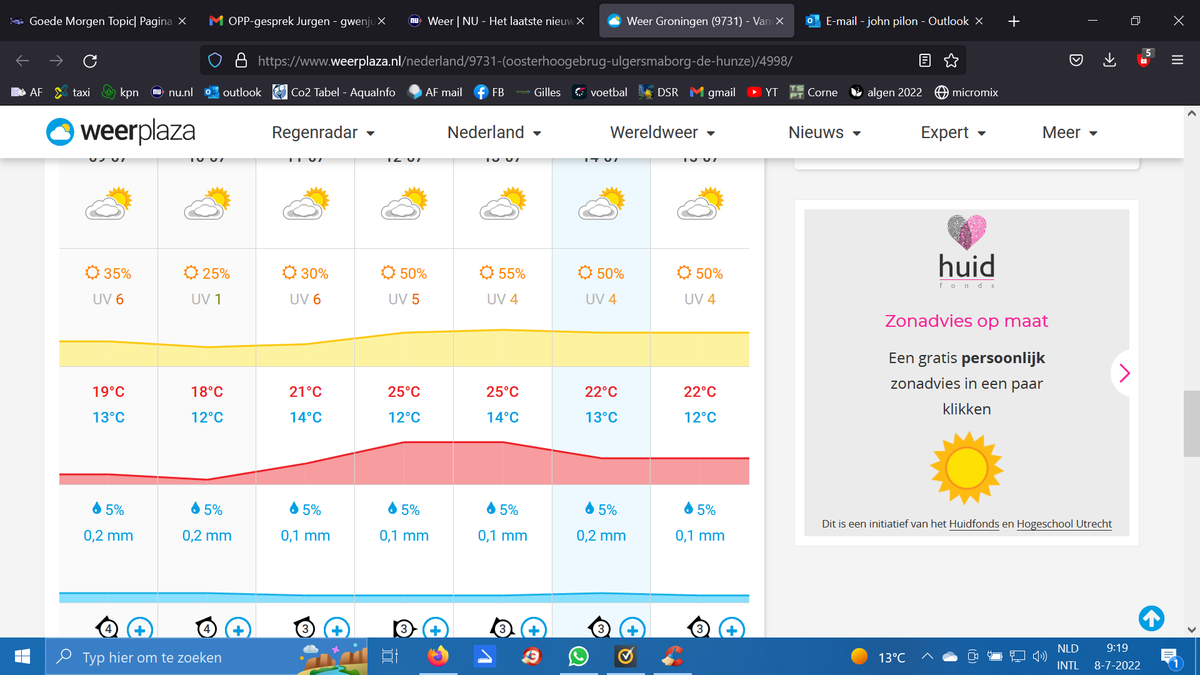Expand the Nederland dropdown menu

pos(494,132)
